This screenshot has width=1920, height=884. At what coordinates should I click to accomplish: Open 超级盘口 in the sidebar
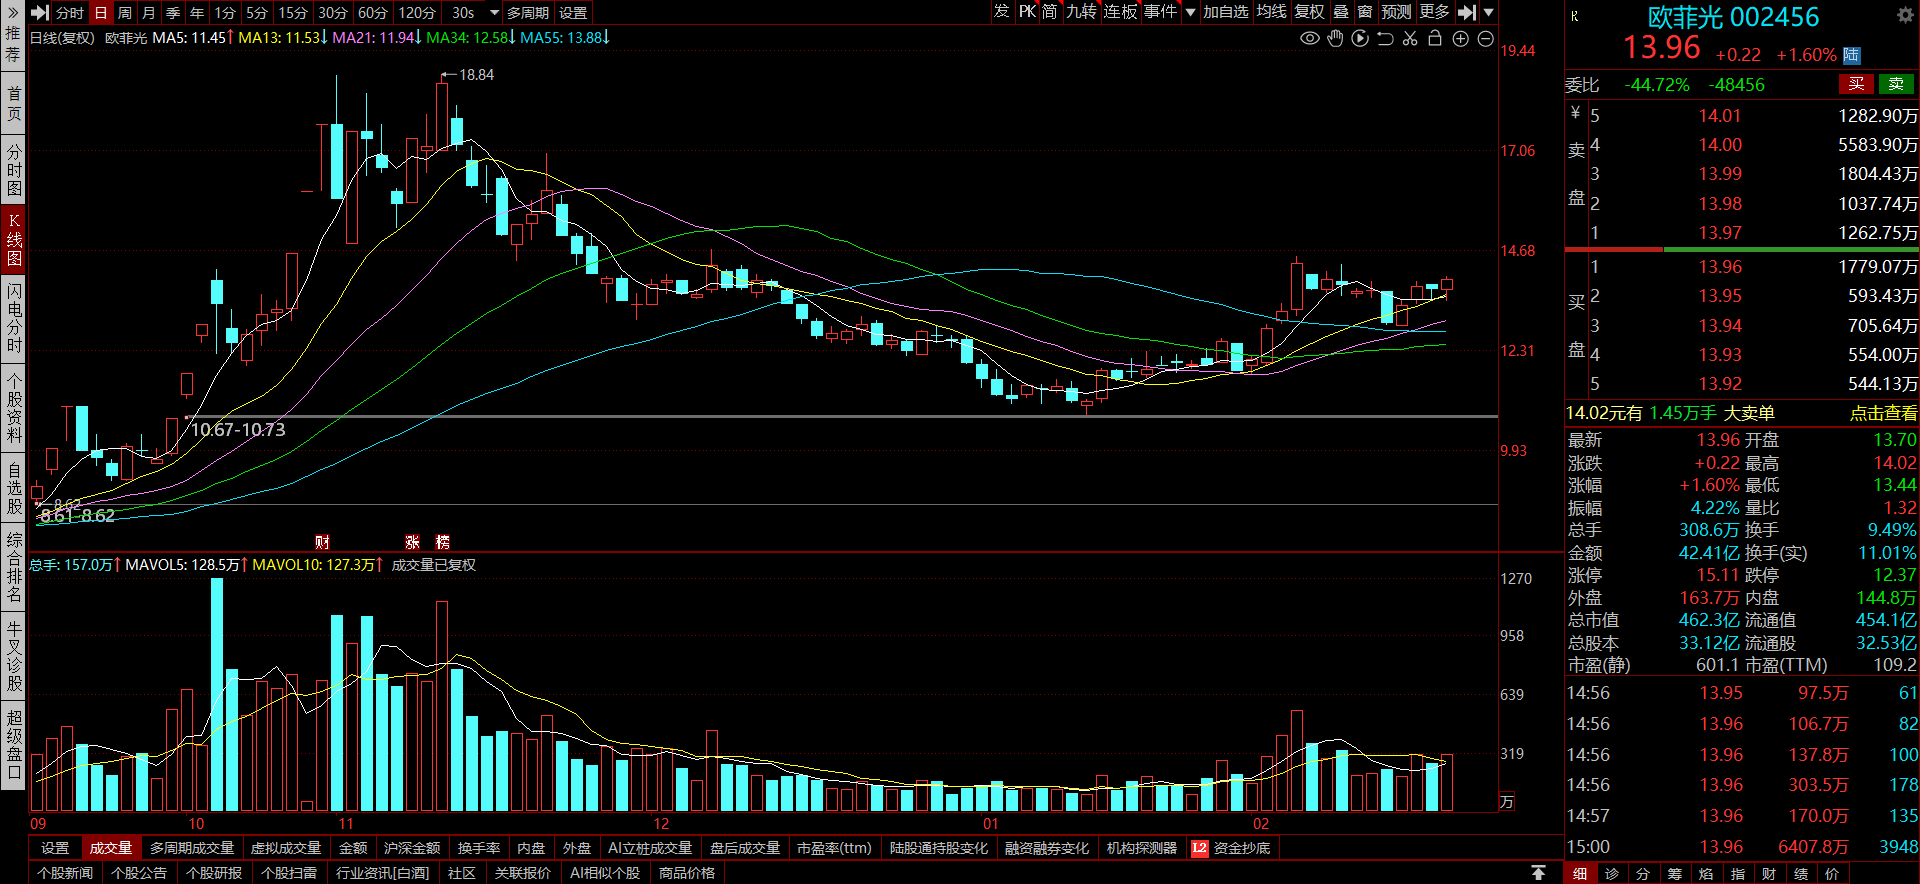[13, 745]
